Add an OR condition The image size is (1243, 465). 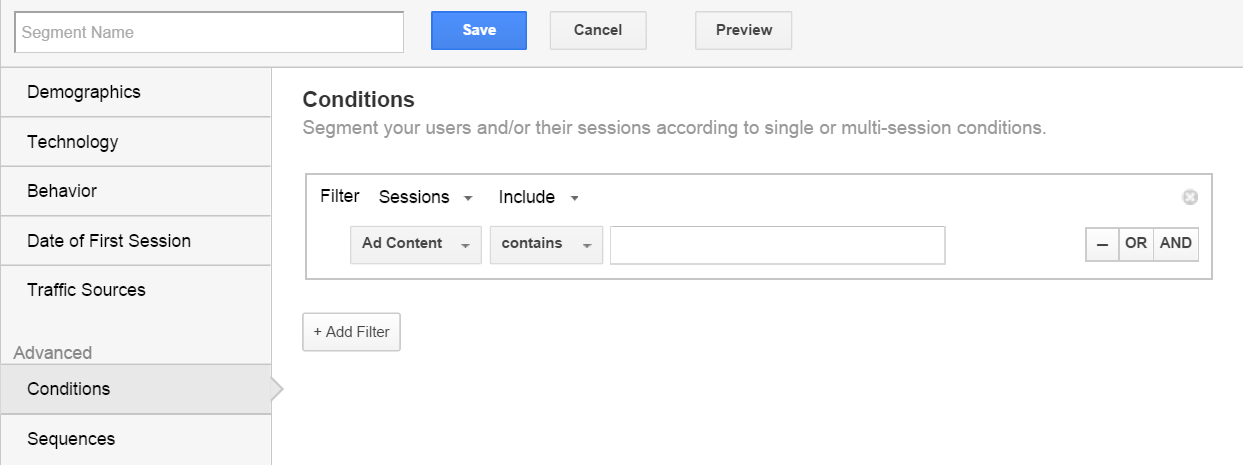[1135, 244]
